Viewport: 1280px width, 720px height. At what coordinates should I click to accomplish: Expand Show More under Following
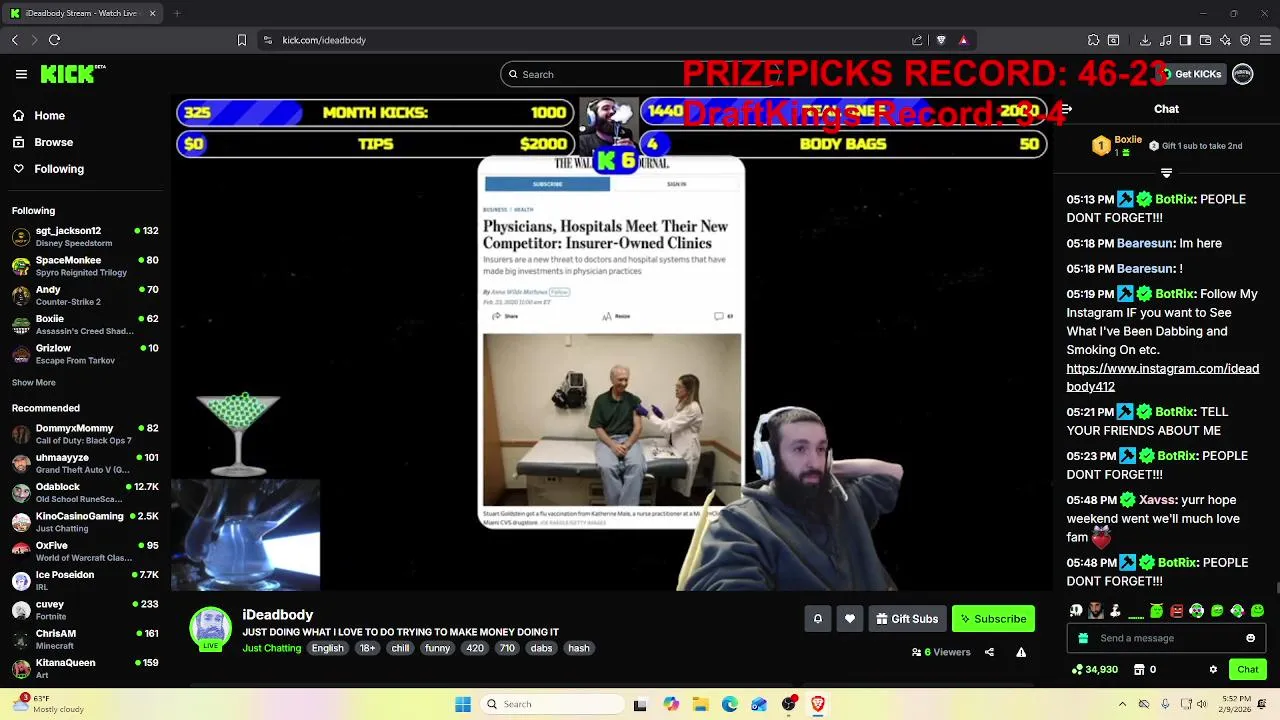click(33, 382)
